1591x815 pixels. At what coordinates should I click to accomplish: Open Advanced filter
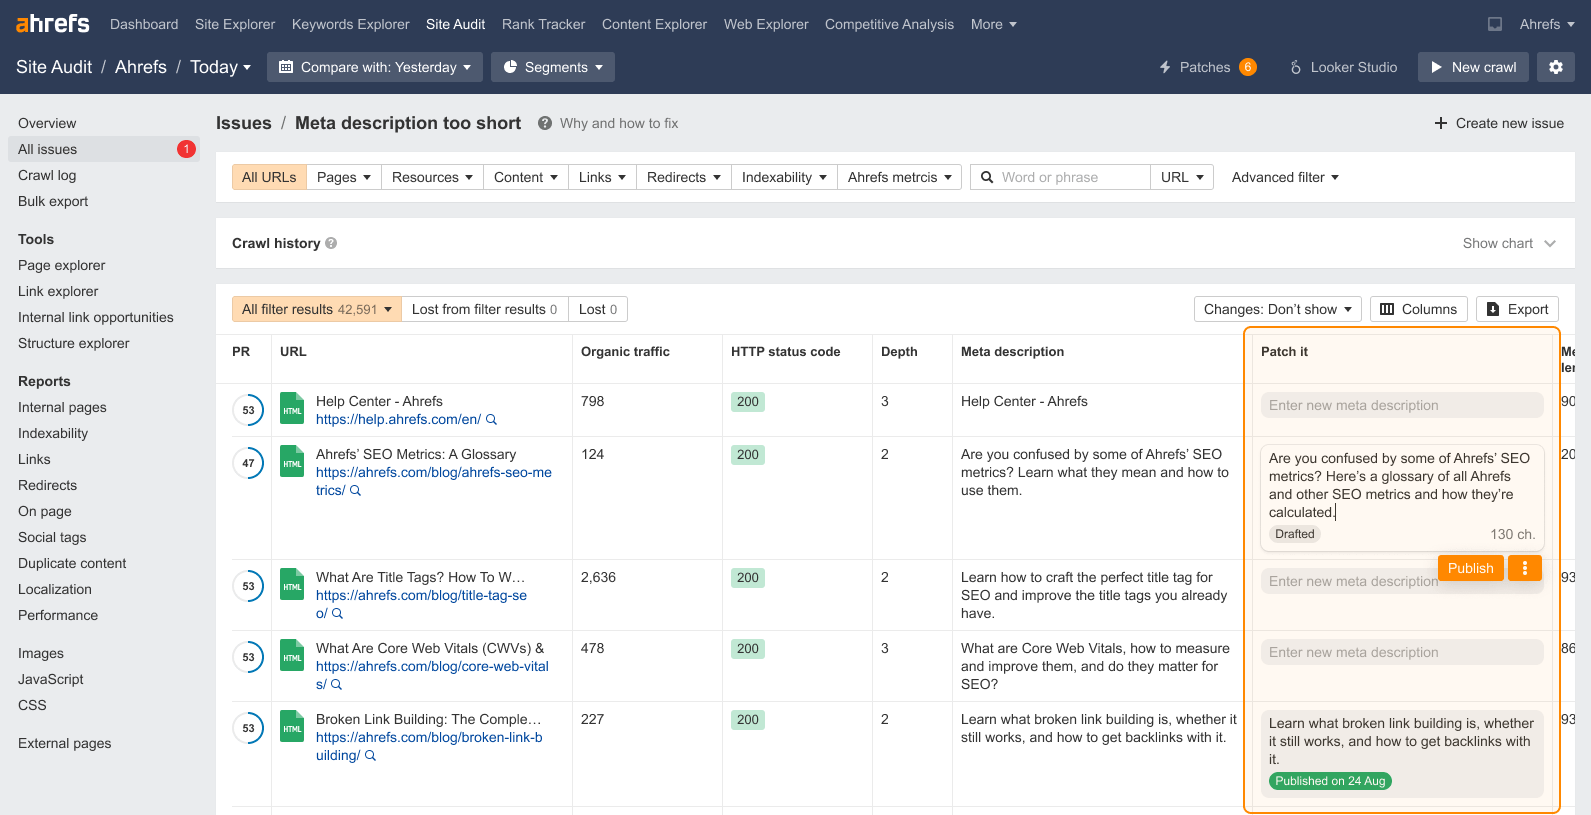tap(1285, 177)
